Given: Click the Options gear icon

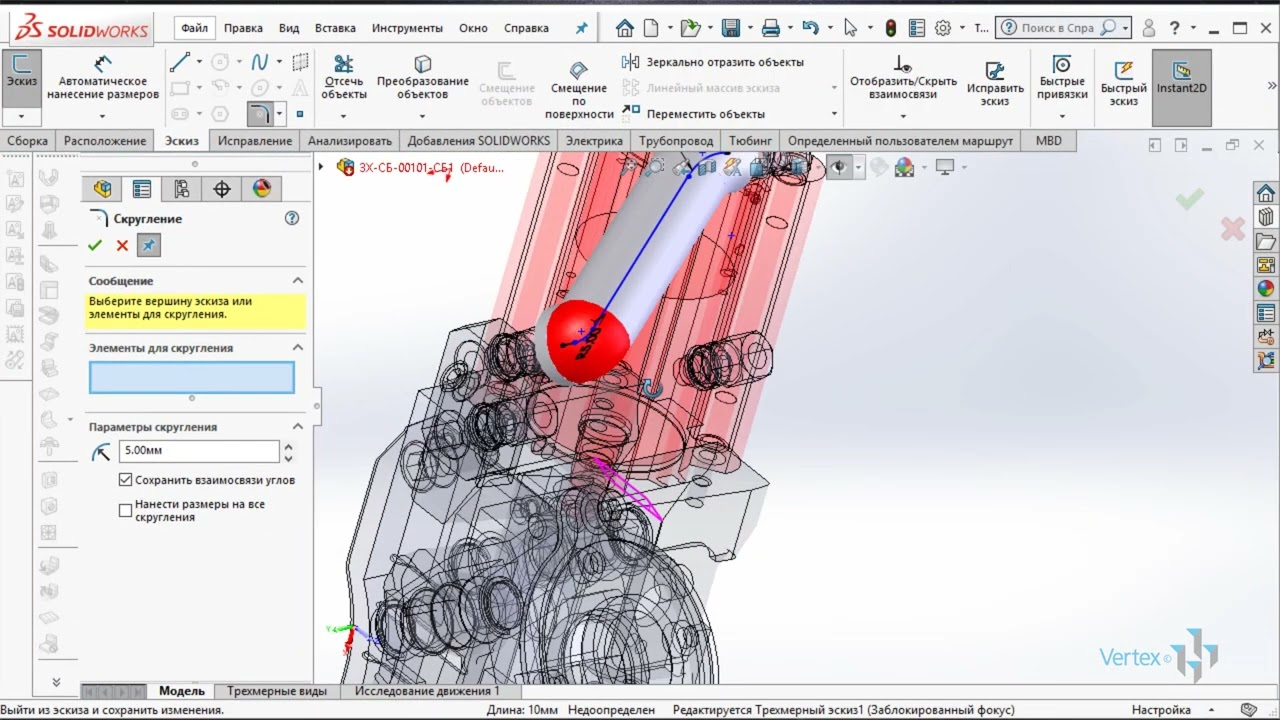Looking at the screenshot, I should click(943, 28).
